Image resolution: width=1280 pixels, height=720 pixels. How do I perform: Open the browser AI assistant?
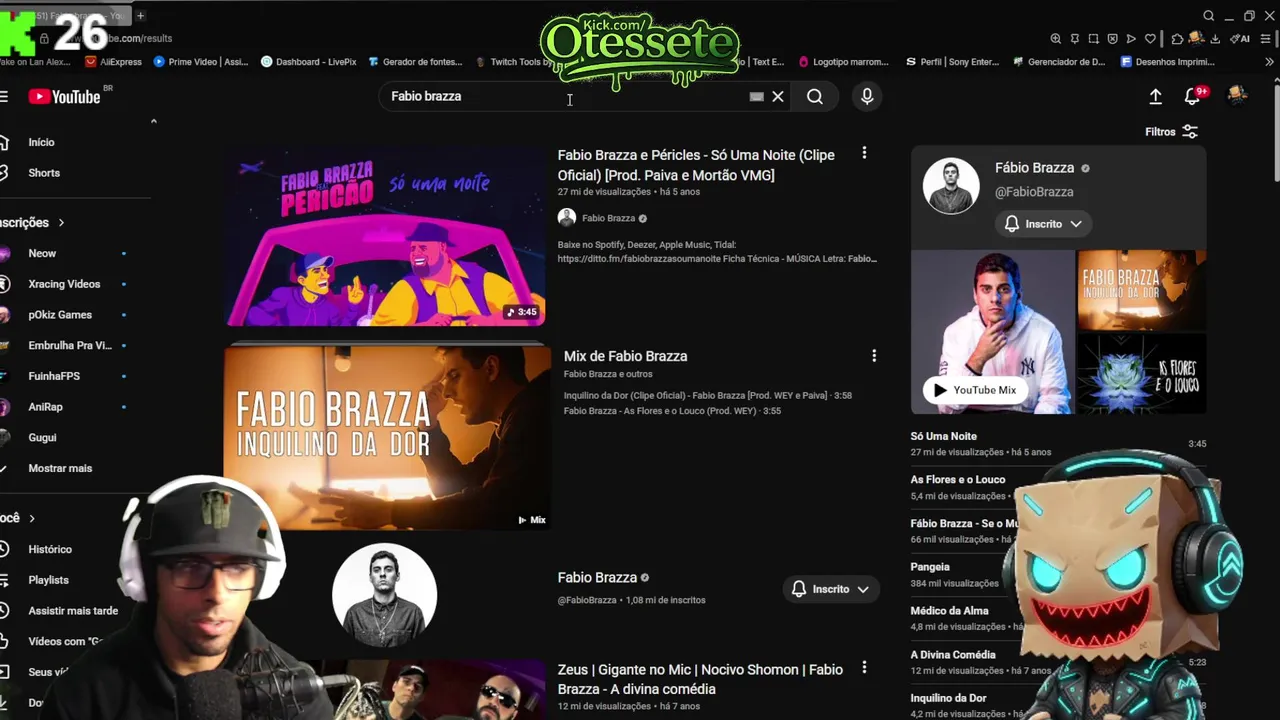coord(1241,38)
